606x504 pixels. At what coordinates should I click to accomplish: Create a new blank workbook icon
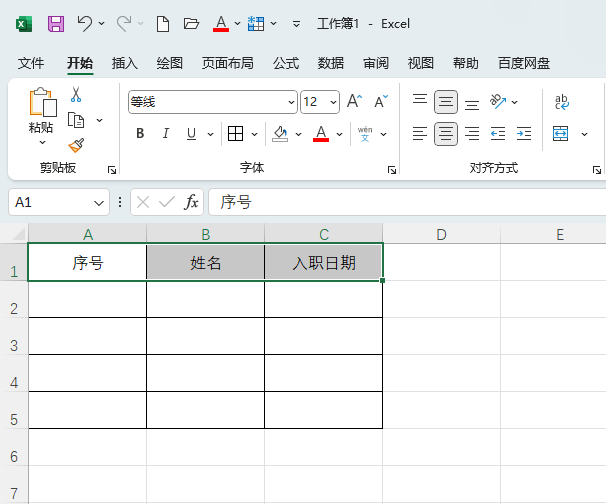pos(163,24)
